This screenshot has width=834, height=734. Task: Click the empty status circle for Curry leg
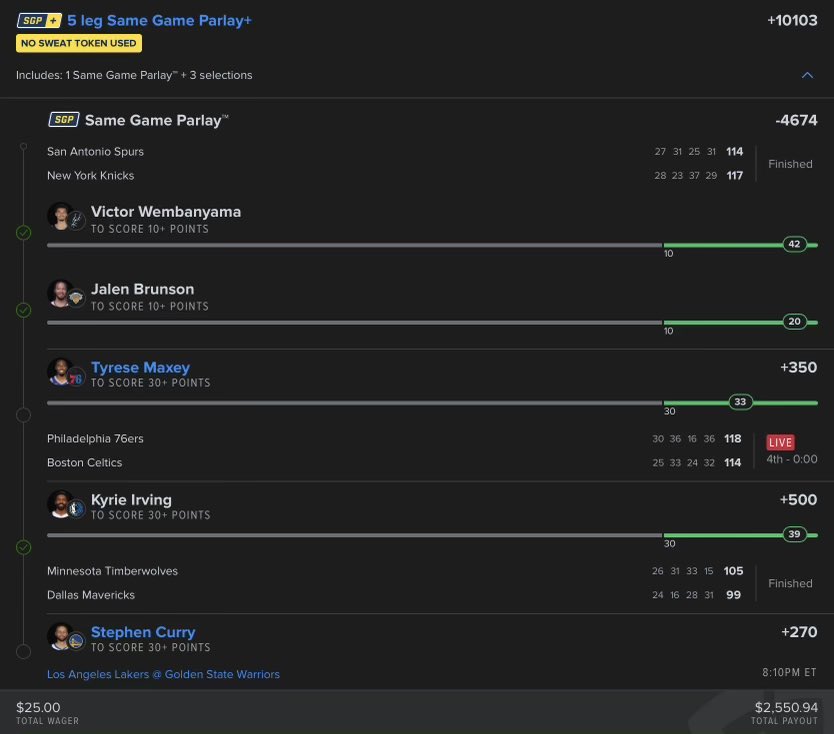point(23,652)
